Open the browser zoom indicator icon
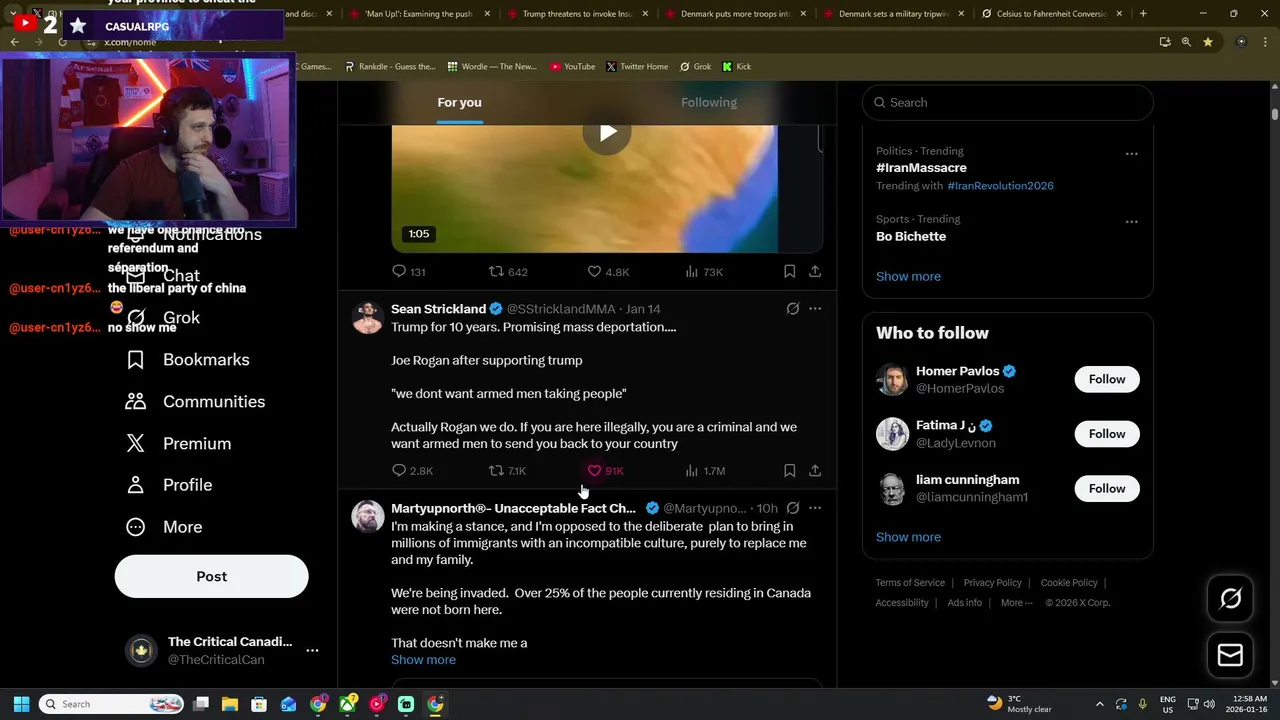The height and width of the screenshot is (720, 1280). click(x=1186, y=42)
